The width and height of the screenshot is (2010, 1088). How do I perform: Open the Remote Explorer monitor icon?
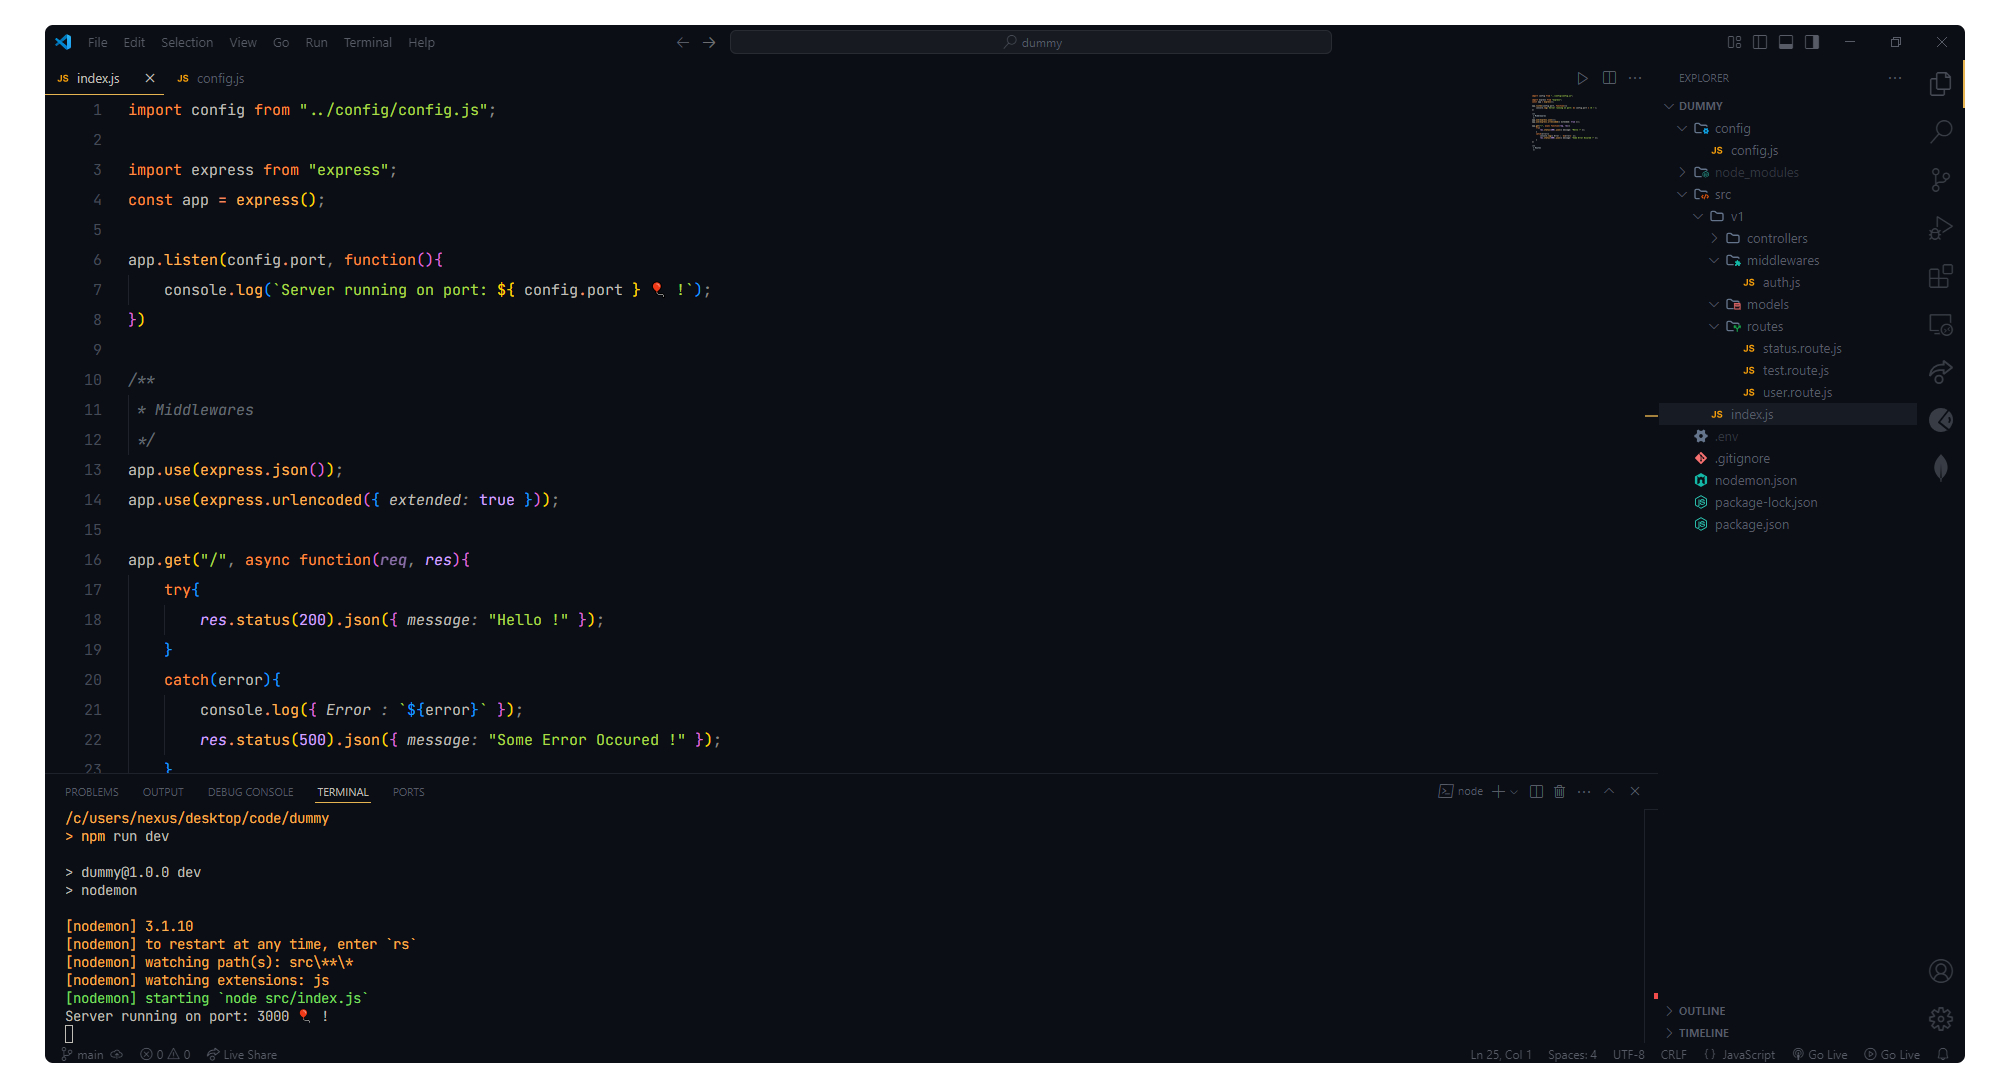pyautogui.click(x=1940, y=324)
